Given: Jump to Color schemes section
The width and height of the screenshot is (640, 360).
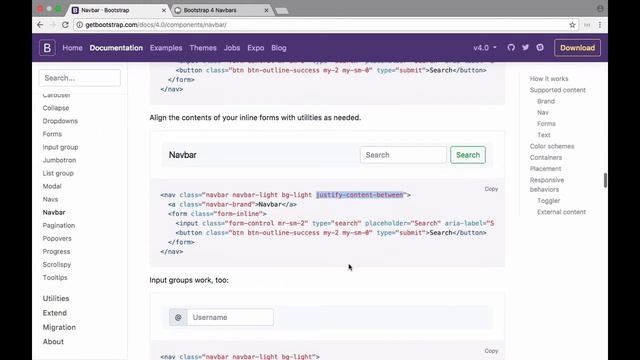Looking at the screenshot, I should point(552,146).
